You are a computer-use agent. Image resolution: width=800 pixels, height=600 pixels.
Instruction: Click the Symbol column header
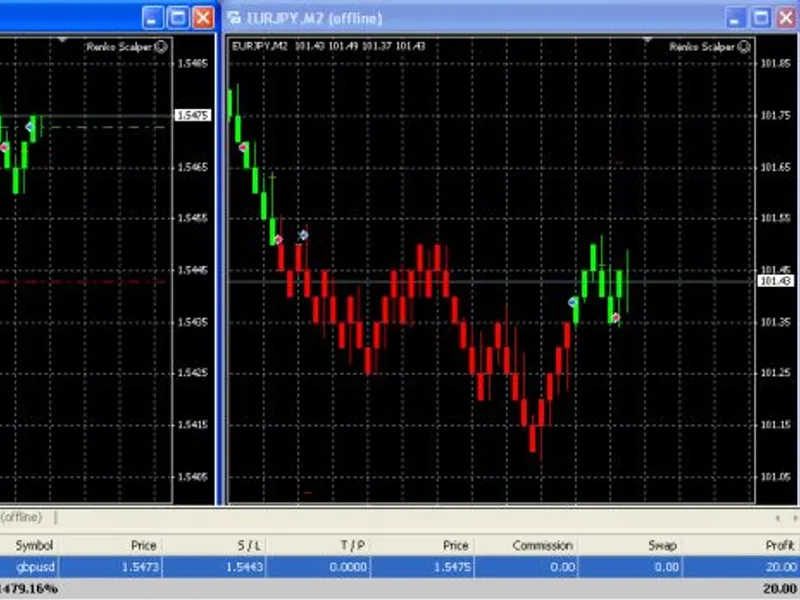(x=34, y=545)
